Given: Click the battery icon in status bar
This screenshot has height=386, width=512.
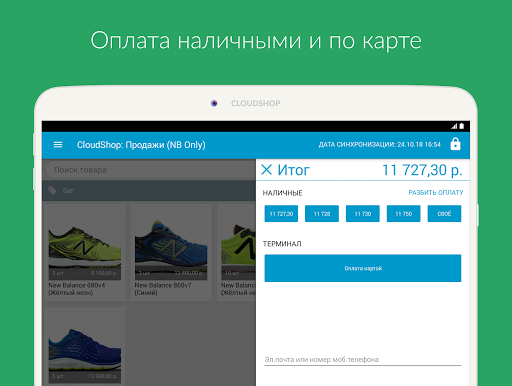Looking at the screenshot, I should click(462, 126).
